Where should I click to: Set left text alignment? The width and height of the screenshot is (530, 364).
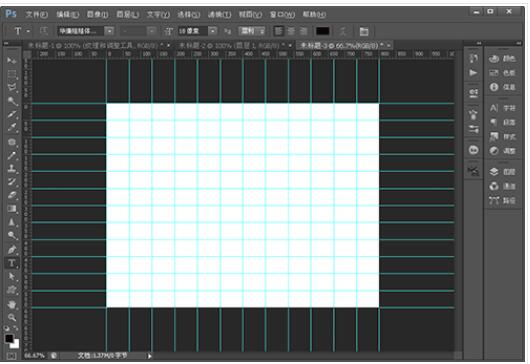pyautogui.click(x=278, y=31)
